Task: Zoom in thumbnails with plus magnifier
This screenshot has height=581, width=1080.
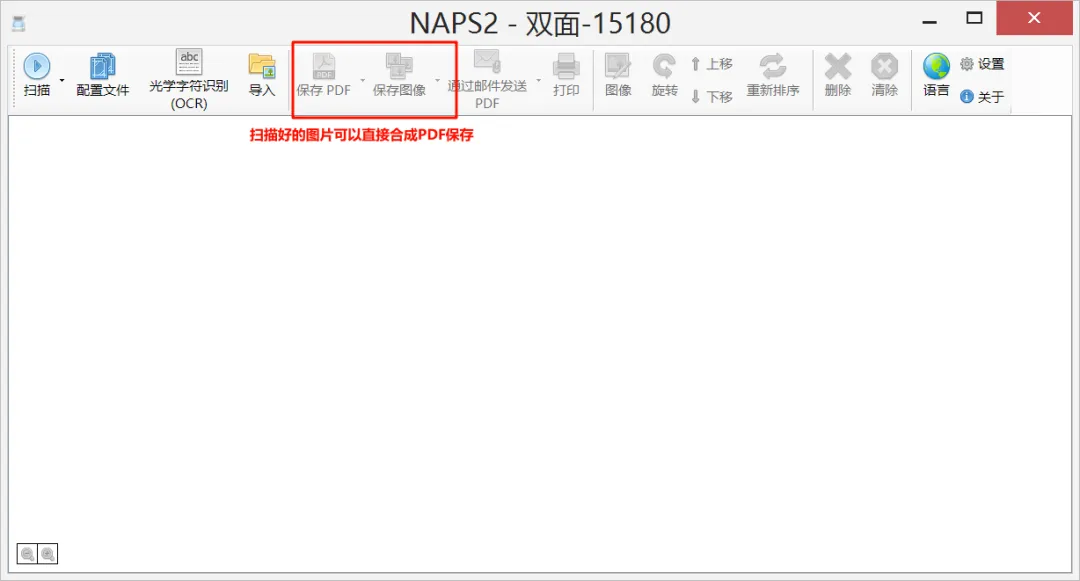Action: [48, 554]
